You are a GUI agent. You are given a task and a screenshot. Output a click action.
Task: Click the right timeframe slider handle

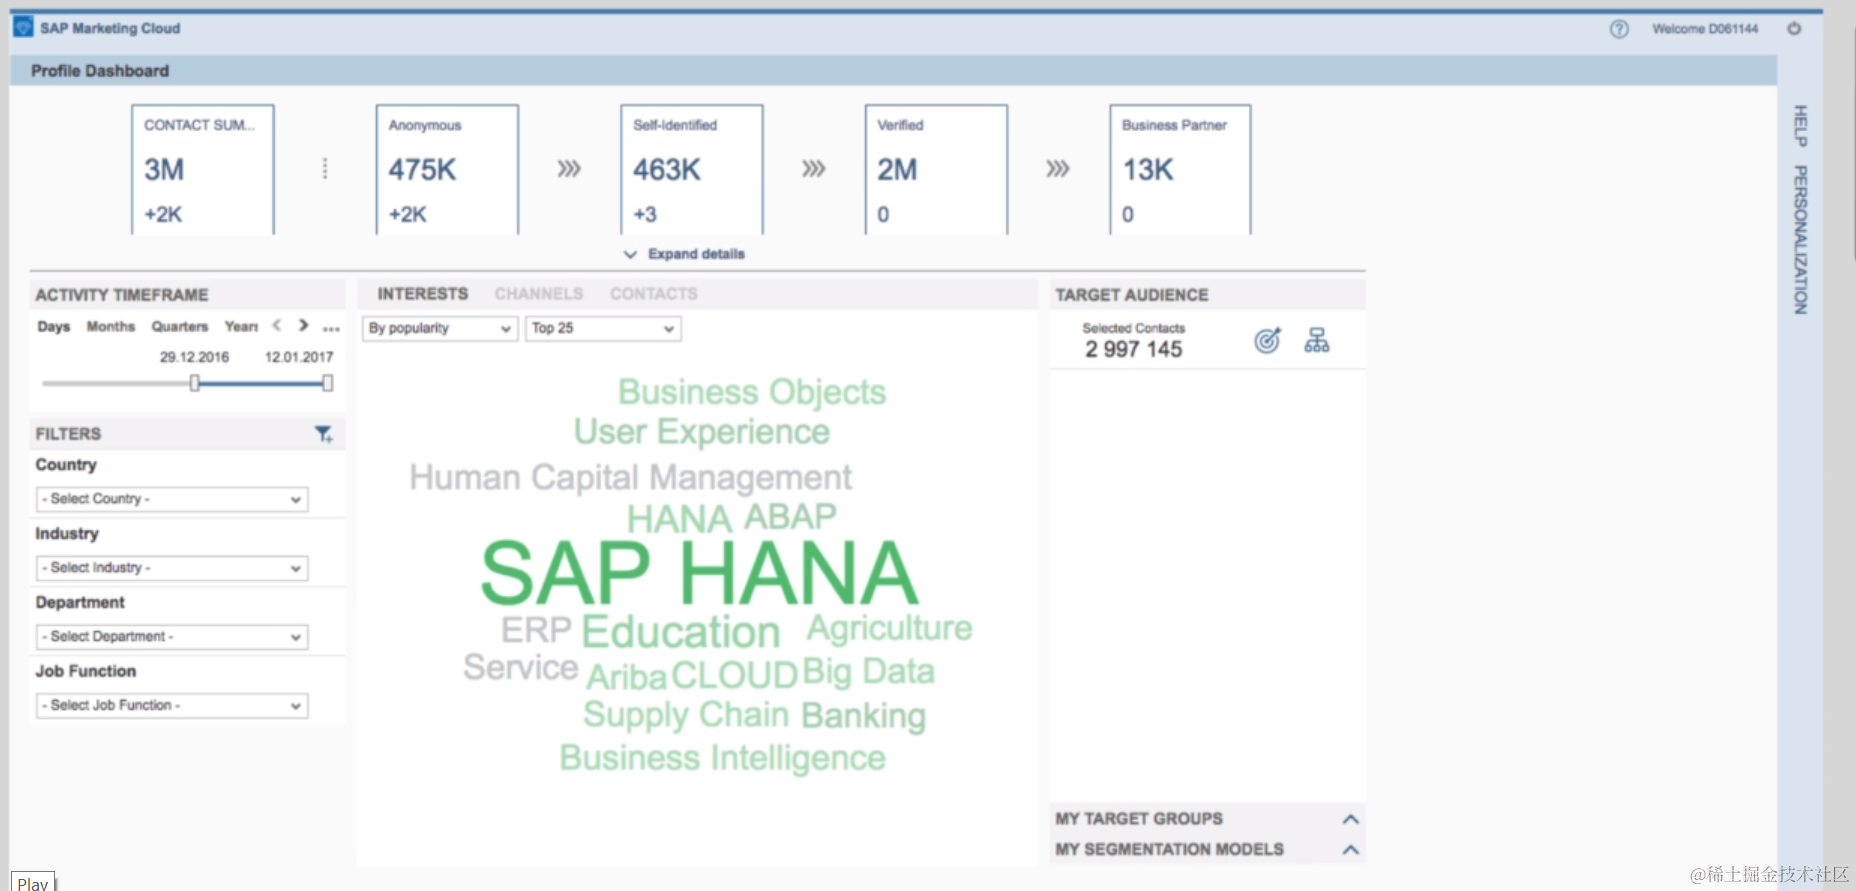coord(327,383)
